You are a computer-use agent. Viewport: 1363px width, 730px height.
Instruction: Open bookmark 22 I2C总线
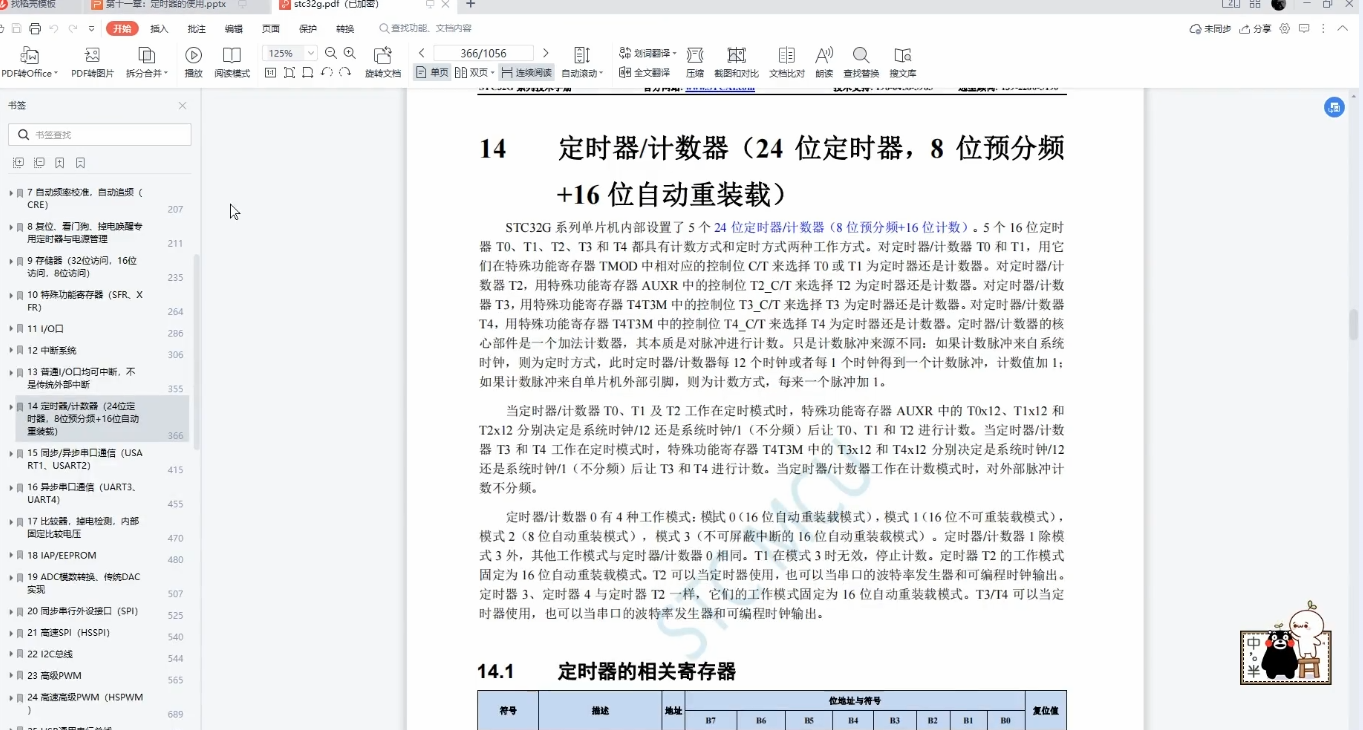50,654
